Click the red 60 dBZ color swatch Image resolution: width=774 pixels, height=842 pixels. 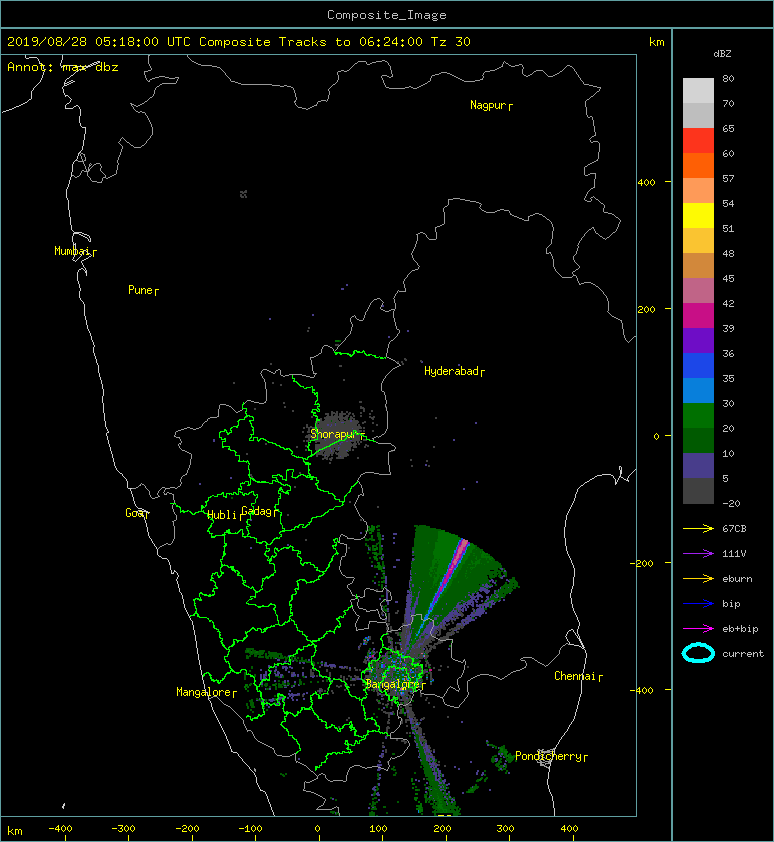click(698, 141)
